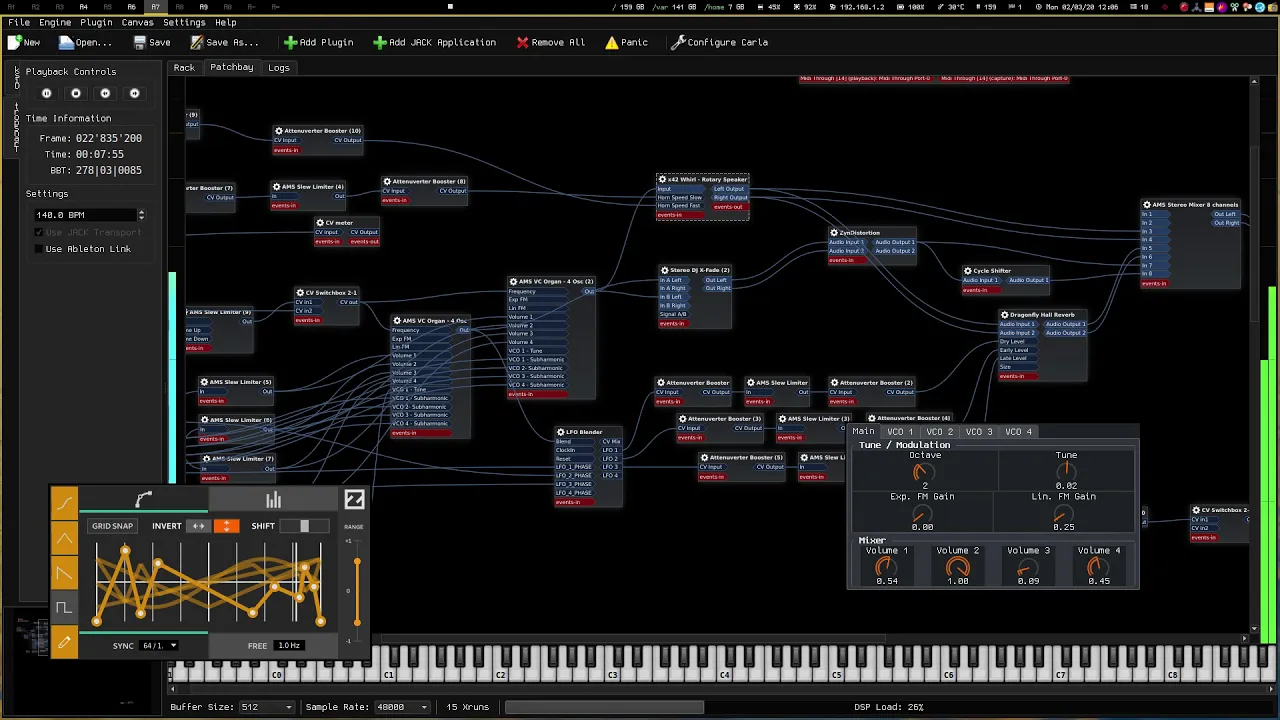Switch to the Rack tab
Image resolution: width=1280 pixels, height=720 pixels.
[x=184, y=68]
